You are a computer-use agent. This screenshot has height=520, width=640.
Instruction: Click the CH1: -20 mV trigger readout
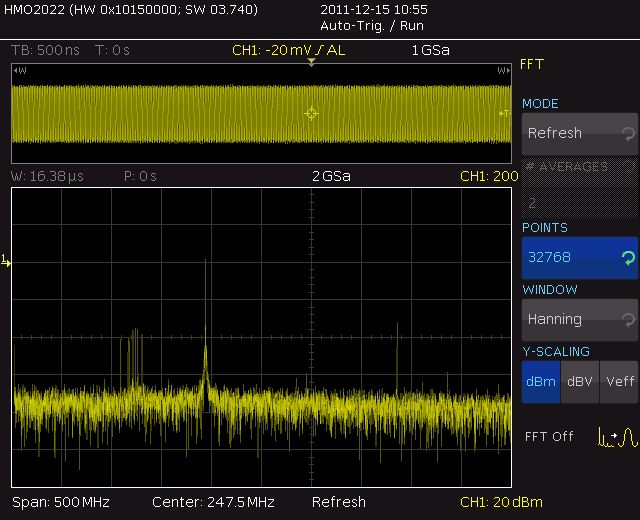click(289, 50)
